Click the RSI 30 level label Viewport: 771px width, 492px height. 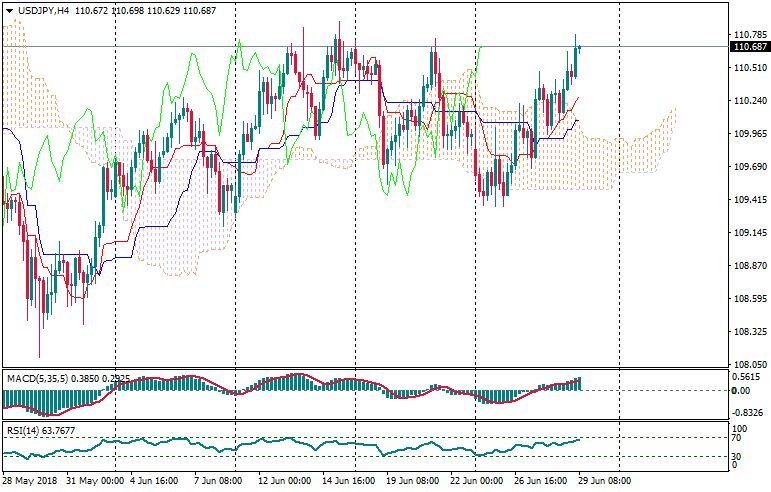coord(738,457)
